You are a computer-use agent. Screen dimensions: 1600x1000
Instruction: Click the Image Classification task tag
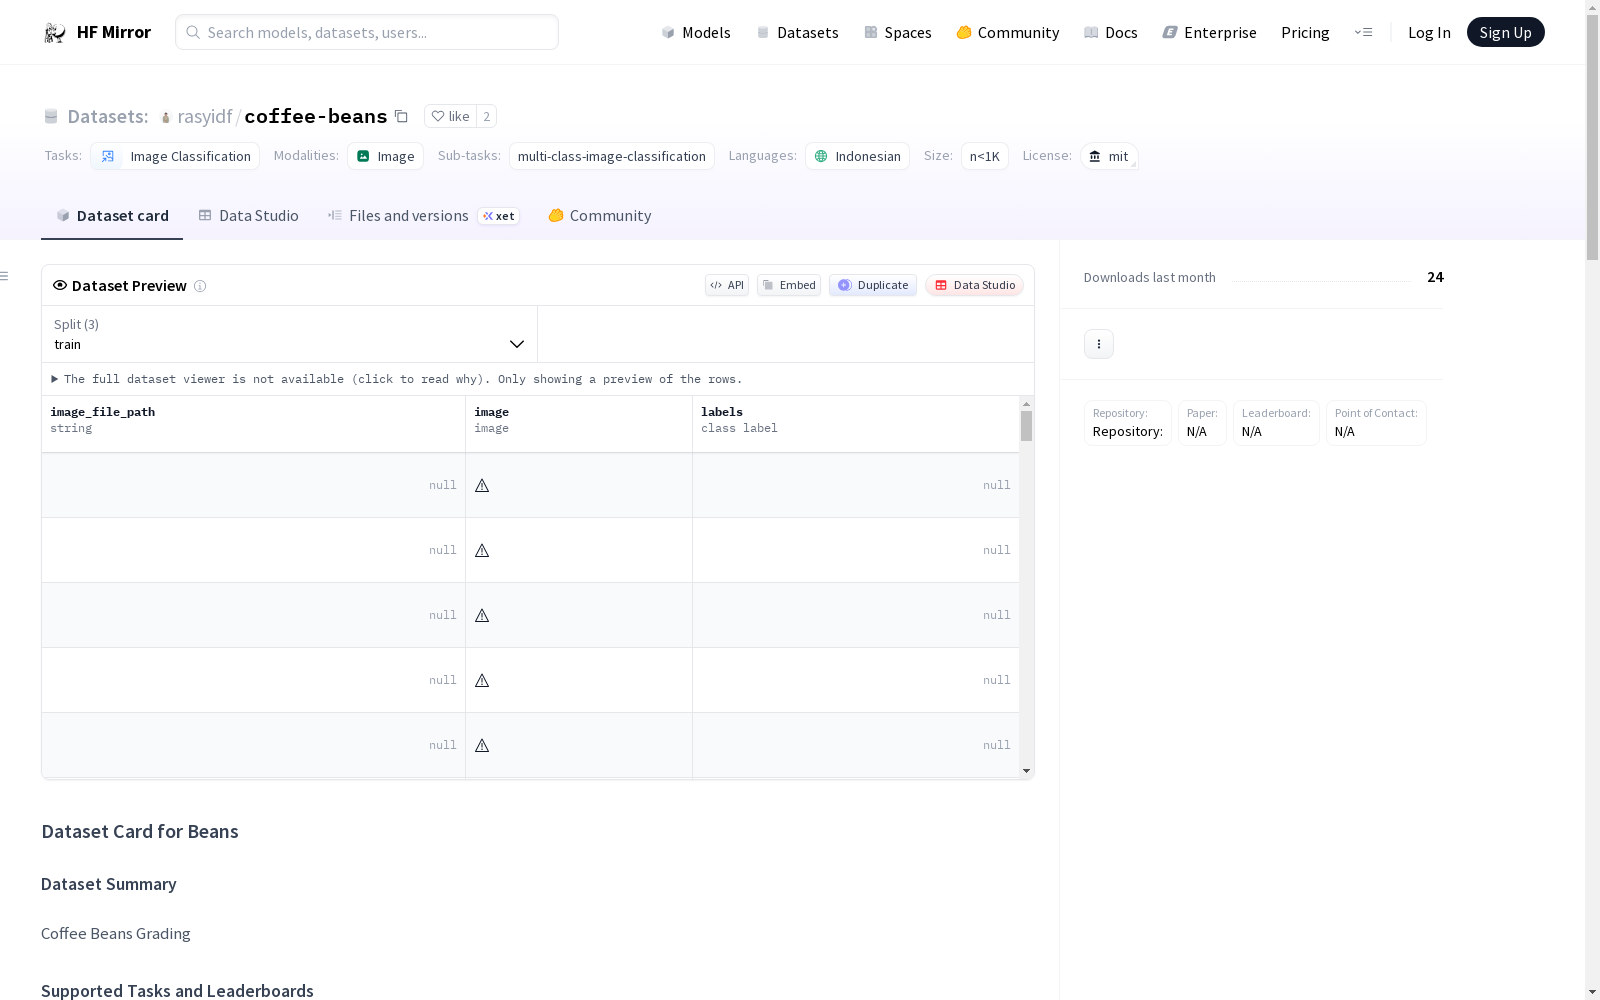click(x=175, y=156)
